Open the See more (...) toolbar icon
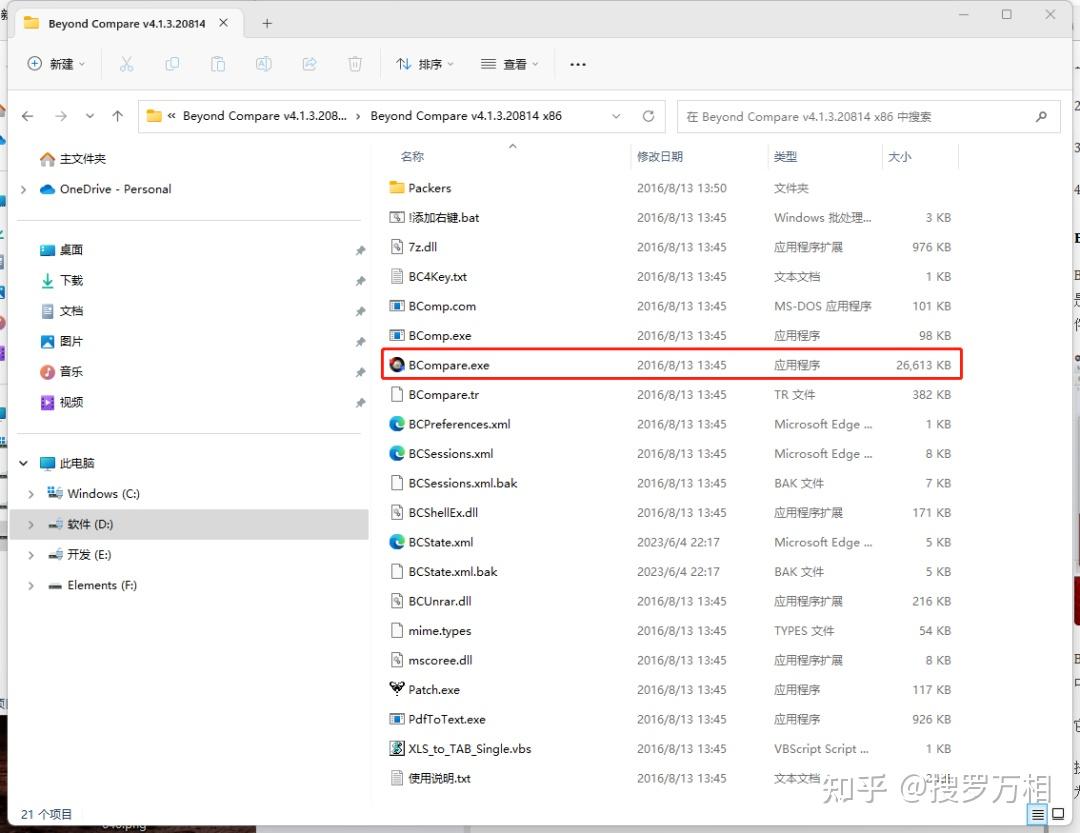The height and width of the screenshot is (833, 1080). tap(577, 63)
